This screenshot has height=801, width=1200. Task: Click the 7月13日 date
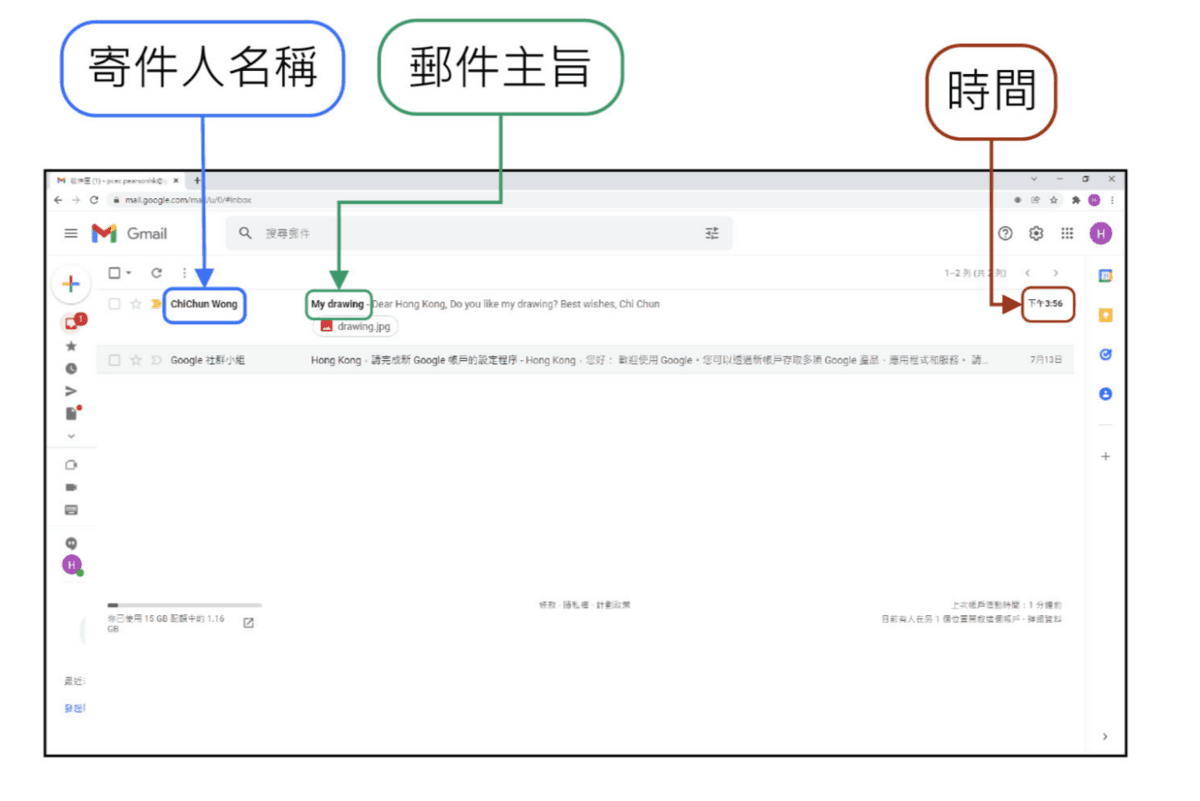1046,360
